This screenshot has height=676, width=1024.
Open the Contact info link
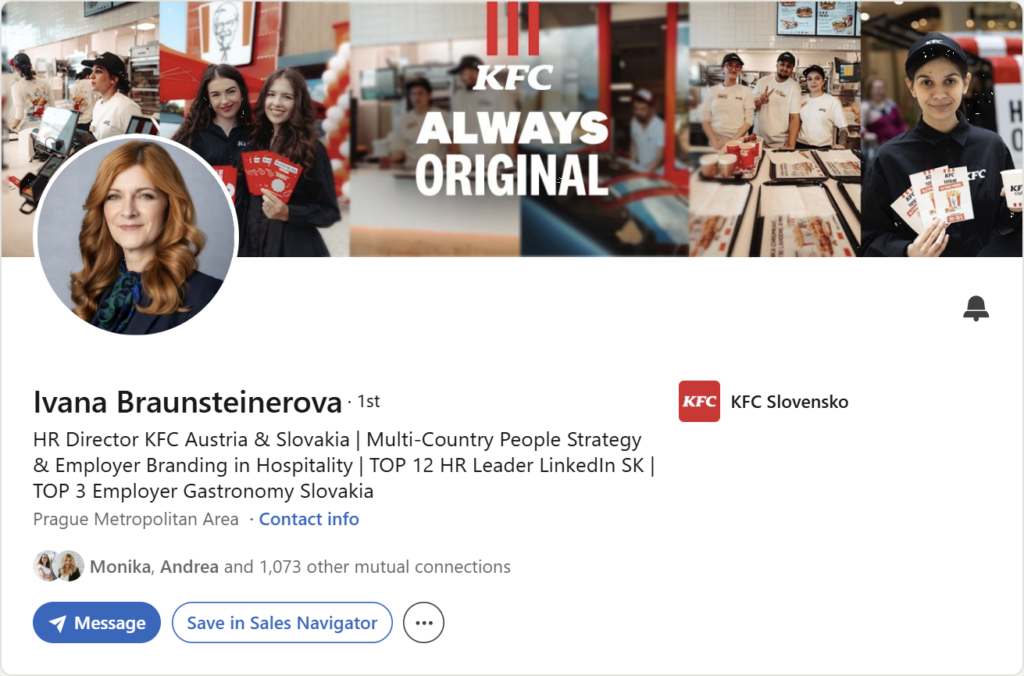(x=309, y=519)
